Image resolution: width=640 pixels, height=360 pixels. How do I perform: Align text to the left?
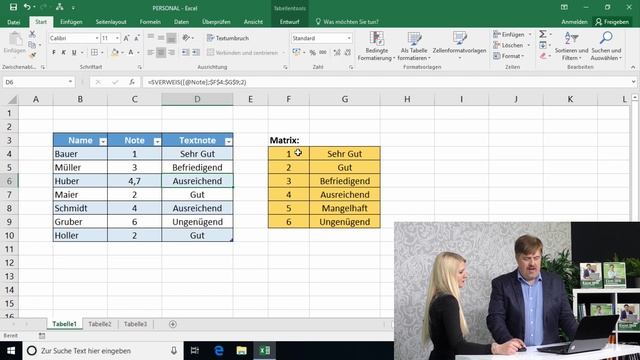point(151,52)
